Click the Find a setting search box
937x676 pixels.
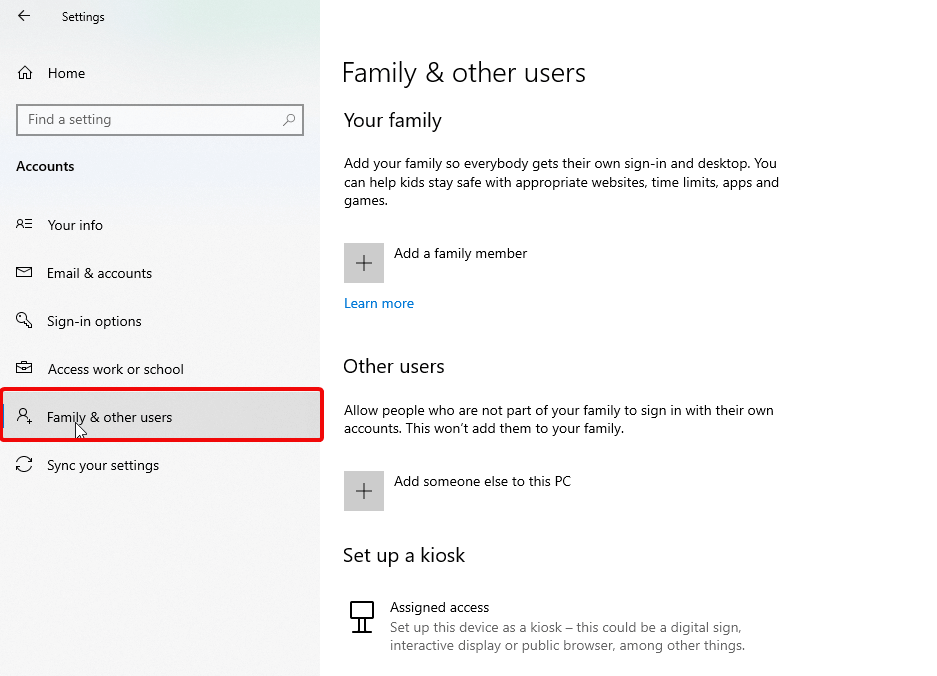click(x=160, y=120)
